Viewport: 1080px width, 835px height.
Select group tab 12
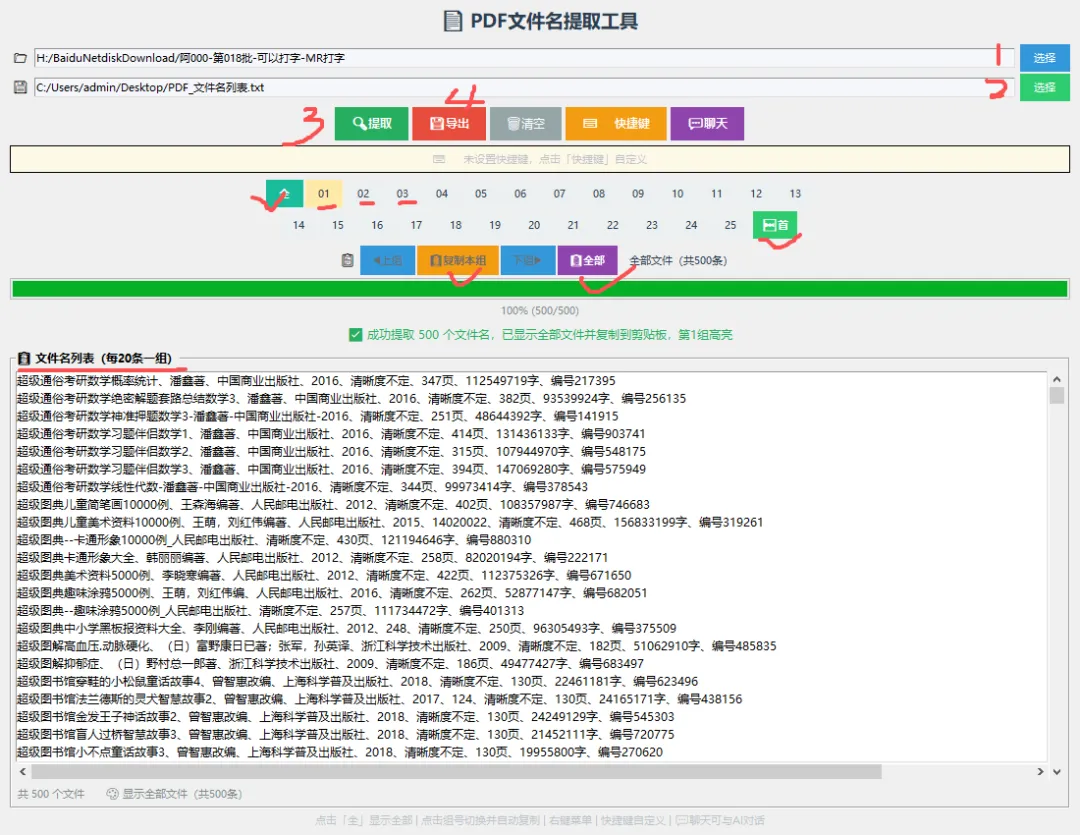756,194
